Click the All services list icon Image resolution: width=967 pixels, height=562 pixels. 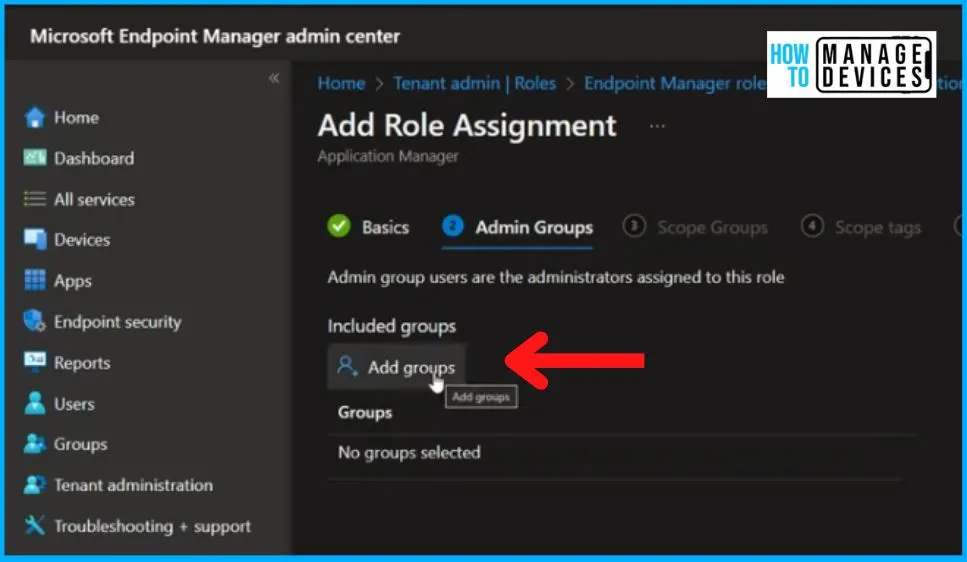(35, 199)
